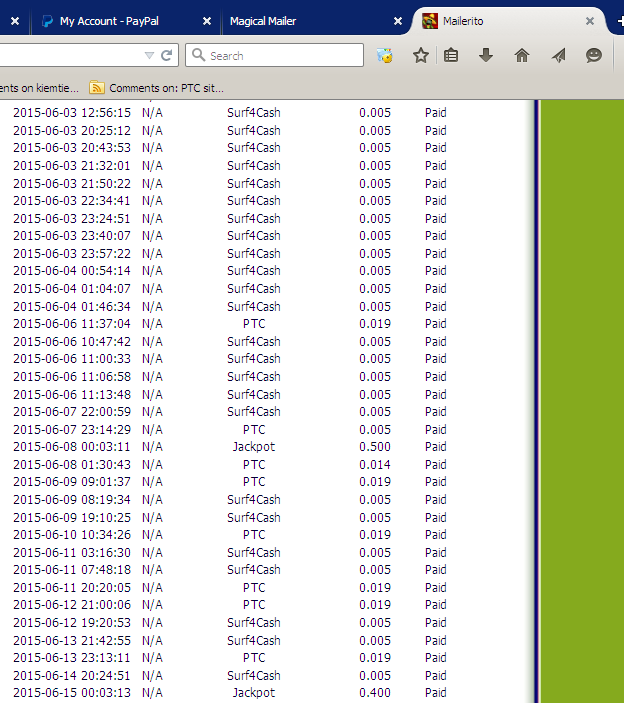Close the Magical Mailer tab
Viewport: 624px width, 703px height.
(x=398, y=21)
